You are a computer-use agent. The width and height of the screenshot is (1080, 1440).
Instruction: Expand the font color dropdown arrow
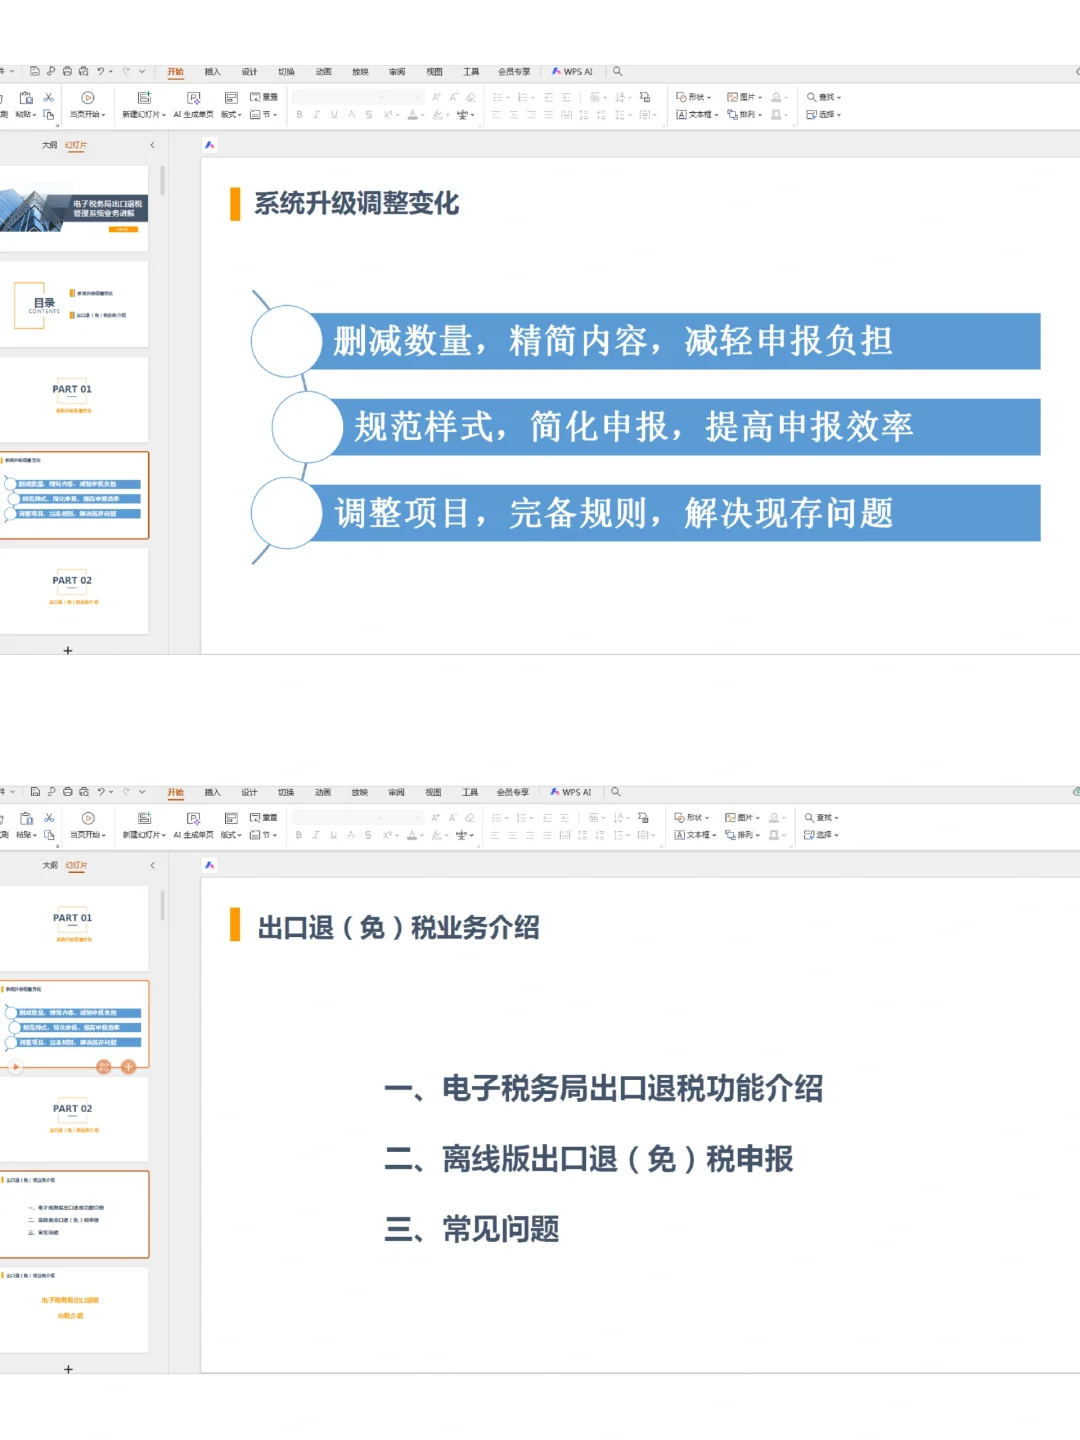click(x=422, y=113)
